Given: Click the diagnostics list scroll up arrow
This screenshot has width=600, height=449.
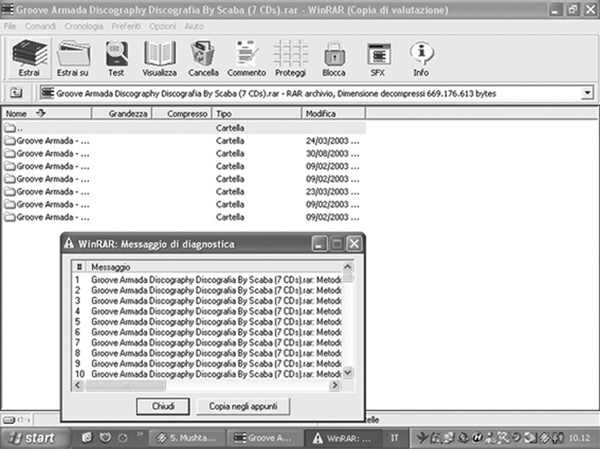Looking at the screenshot, I should click(x=348, y=266).
